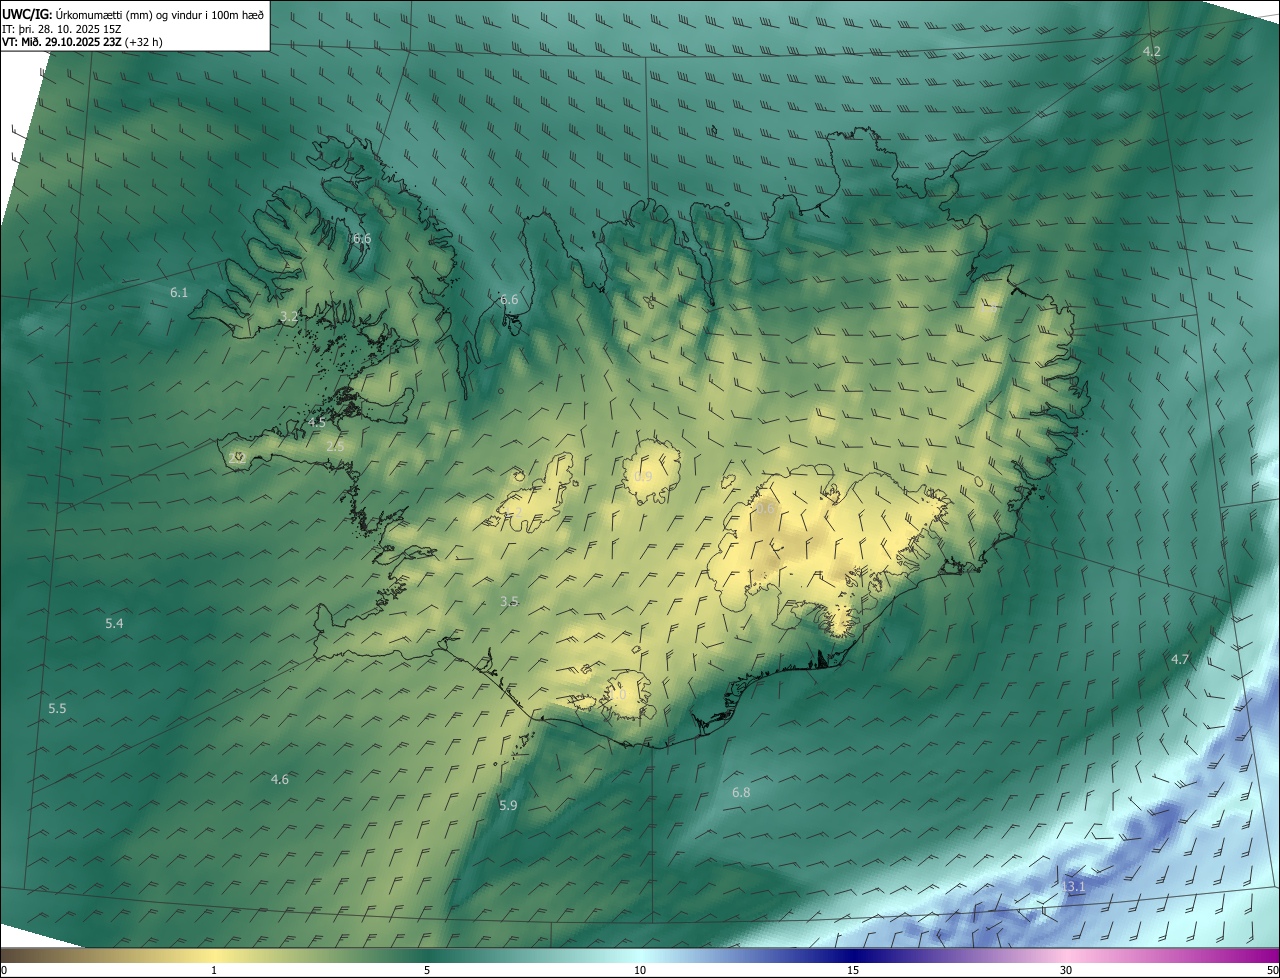This screenshot has height=978, width=1280.
Task: Click the colorbar tick labeled 30
Action: tap(1066, 970)
